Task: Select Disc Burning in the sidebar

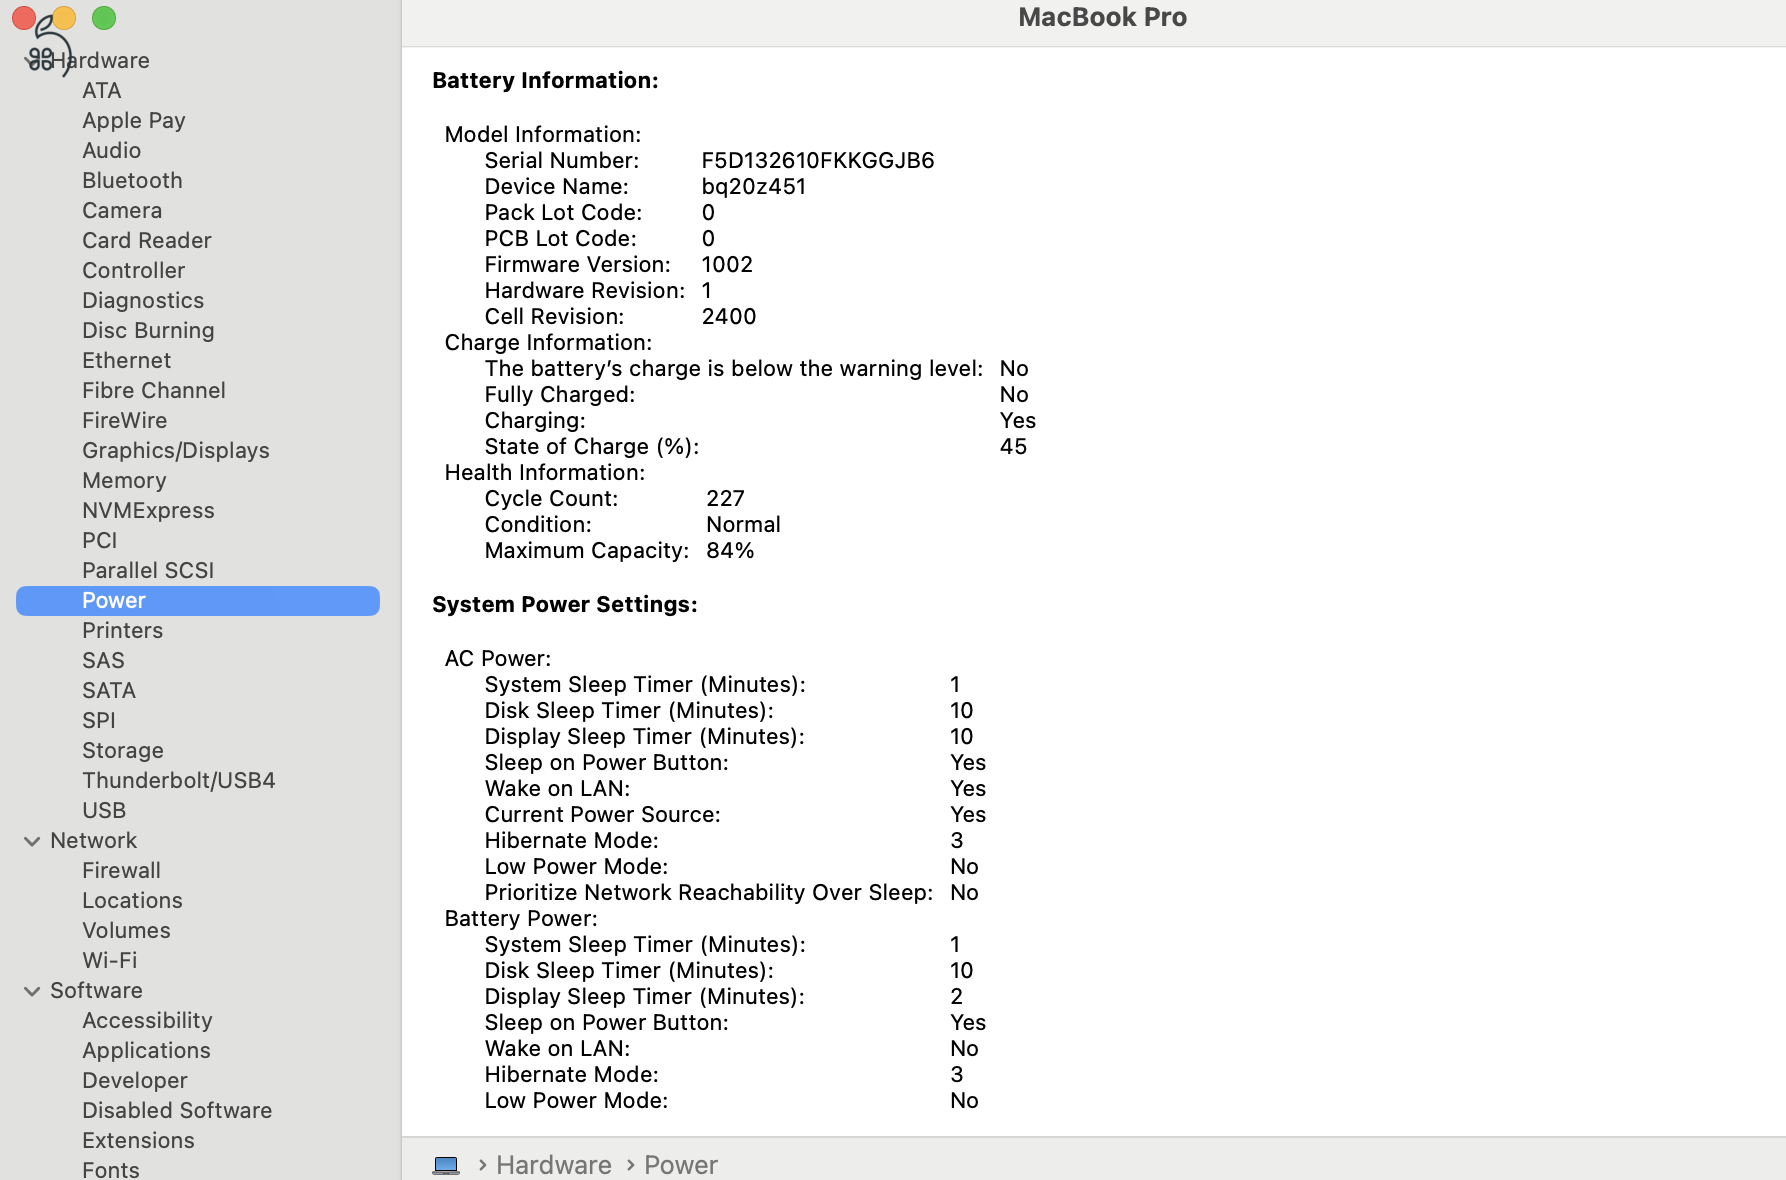Action: pos(148,331)
